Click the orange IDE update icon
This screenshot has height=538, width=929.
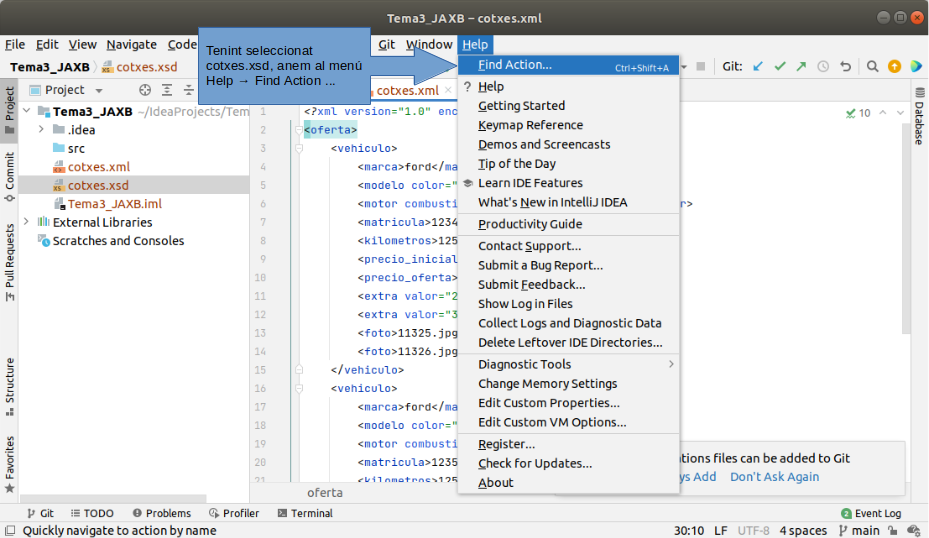(895, 66)
